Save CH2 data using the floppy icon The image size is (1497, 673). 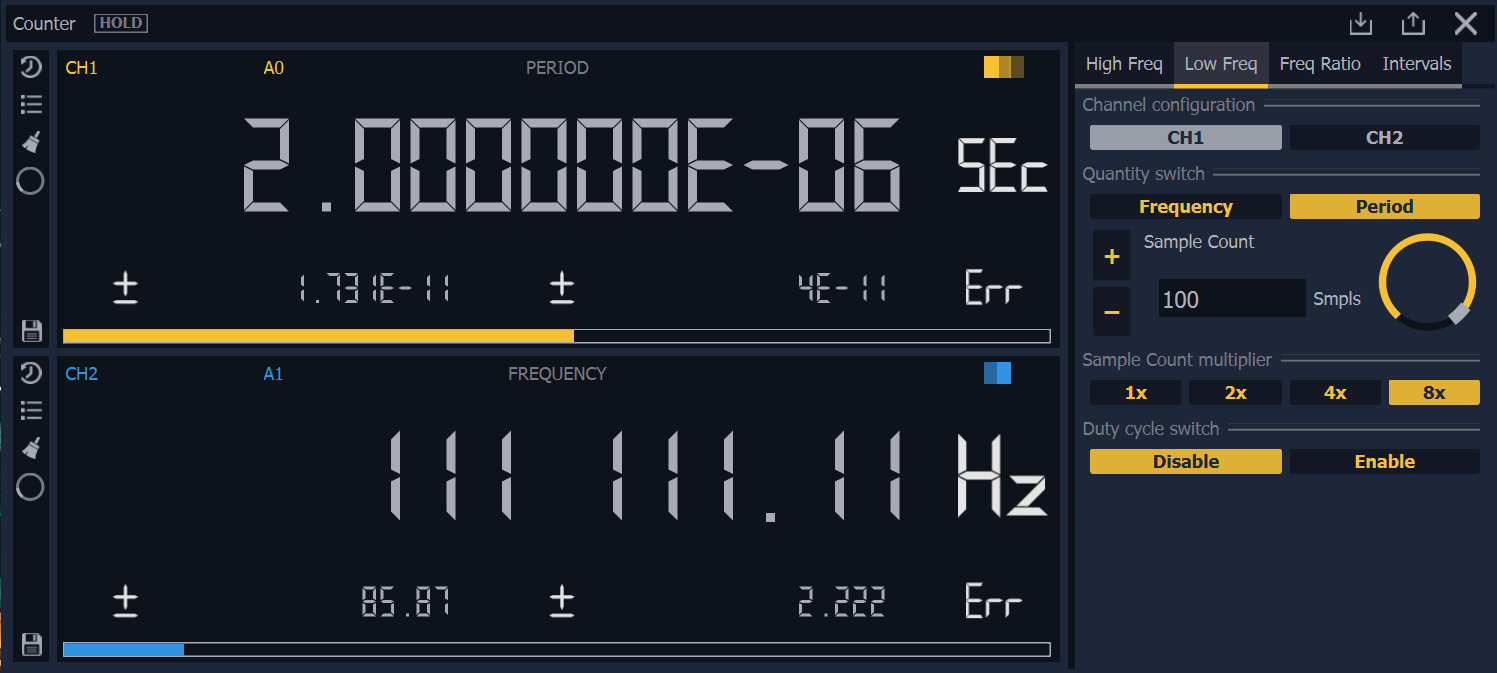tap(31, 644)
